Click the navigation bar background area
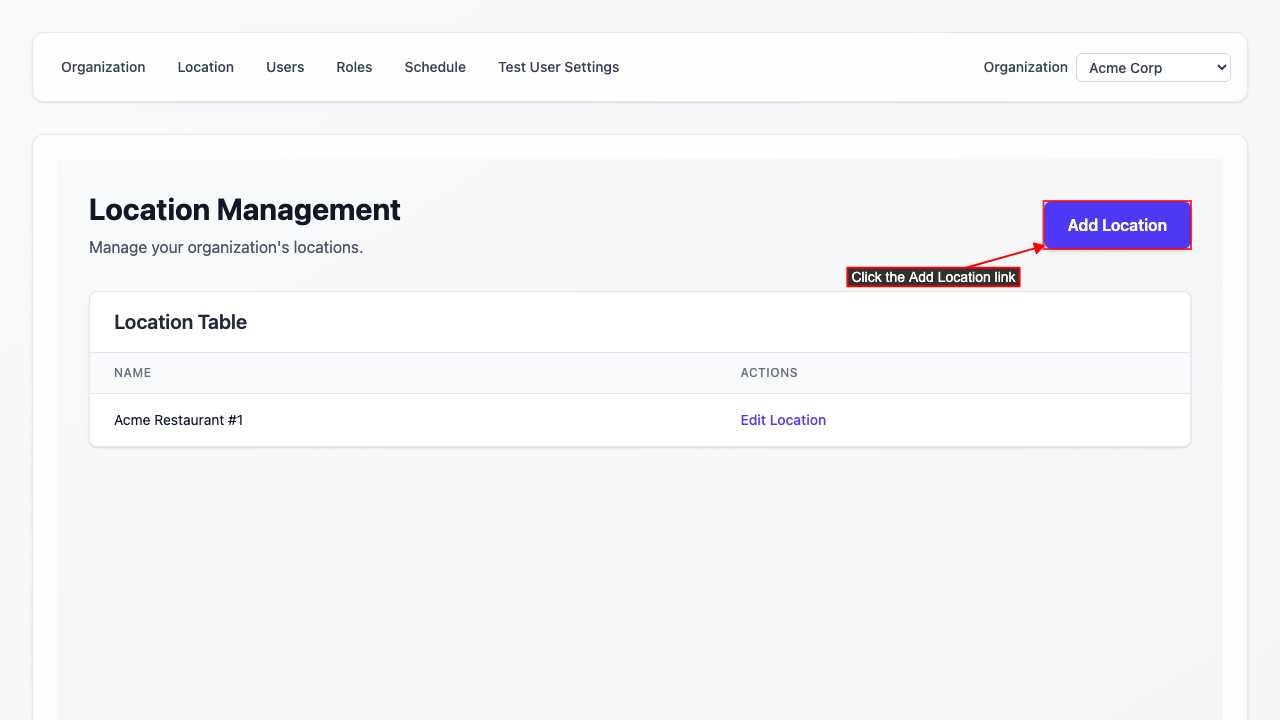1280x720 pixels. pyautogui.click(x=780, y=67)
